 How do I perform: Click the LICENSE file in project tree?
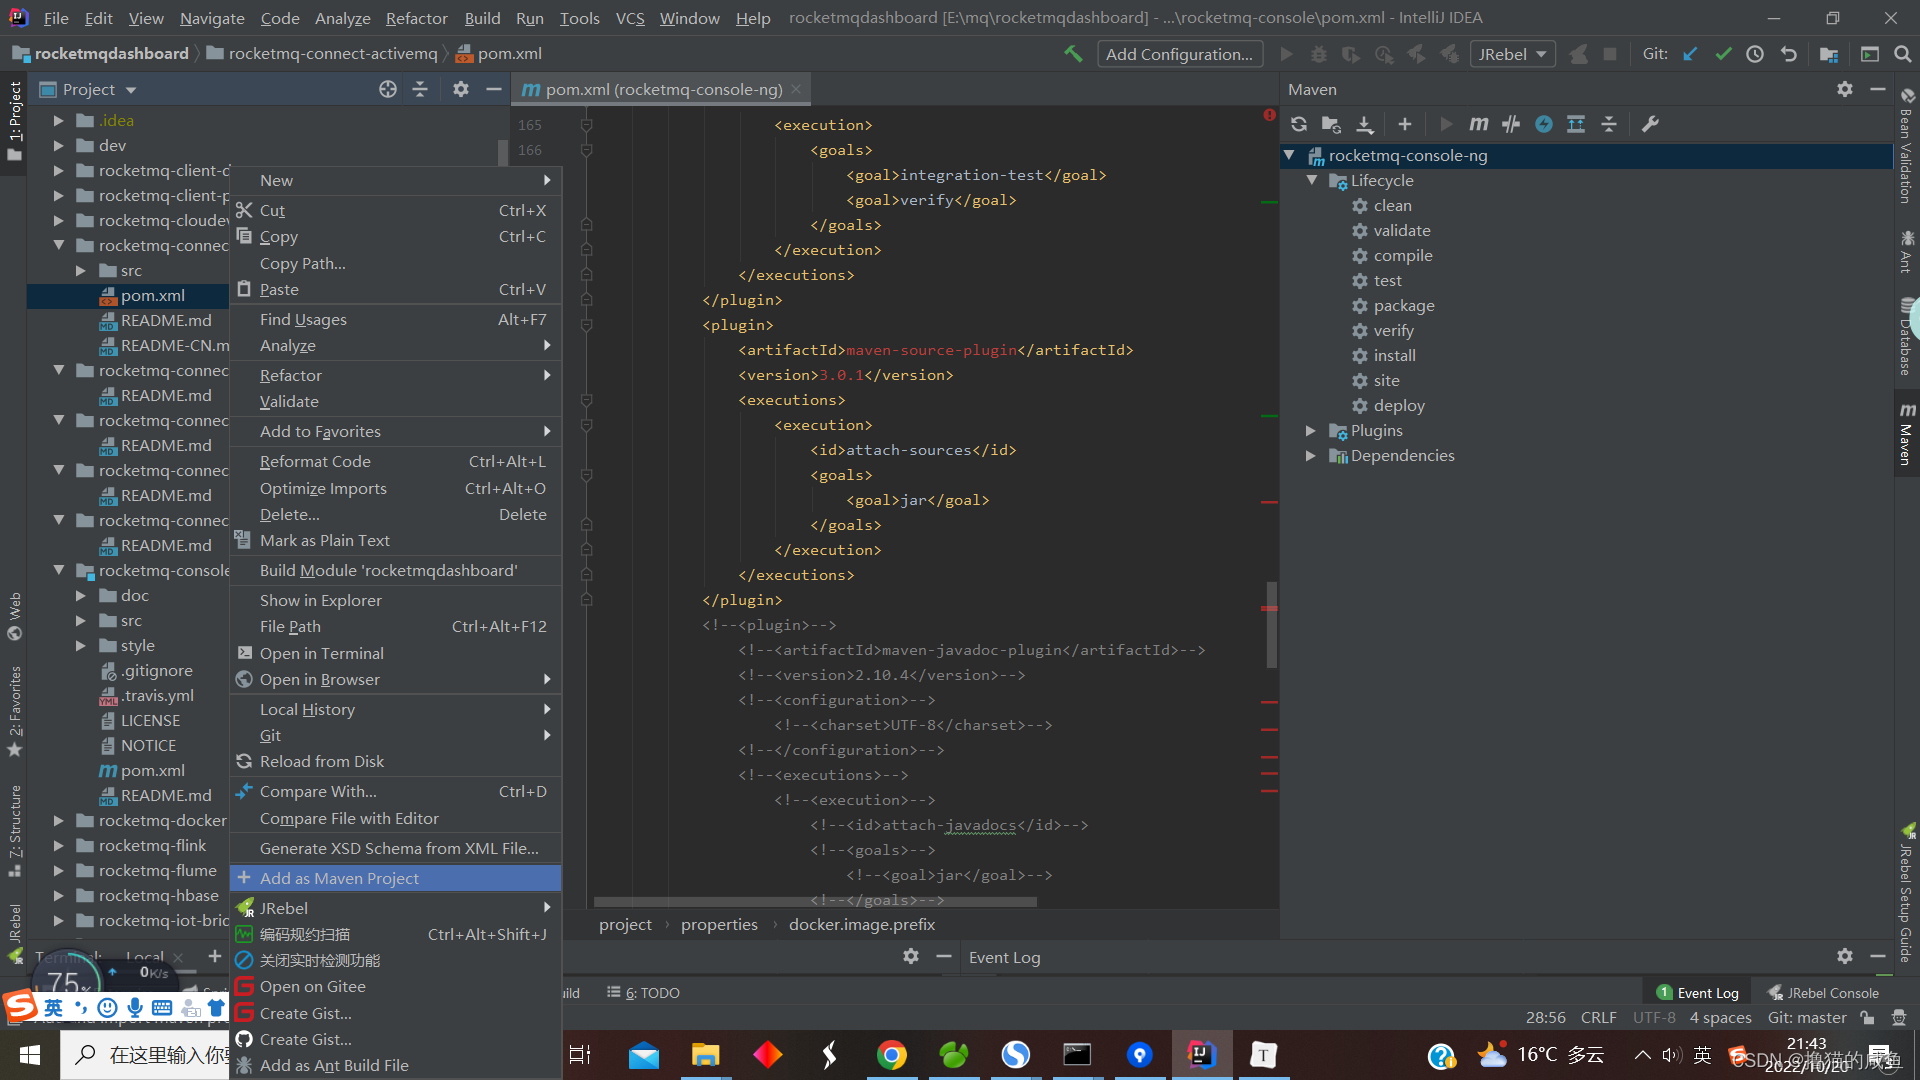pyautogui.click(x=150, y=720)
